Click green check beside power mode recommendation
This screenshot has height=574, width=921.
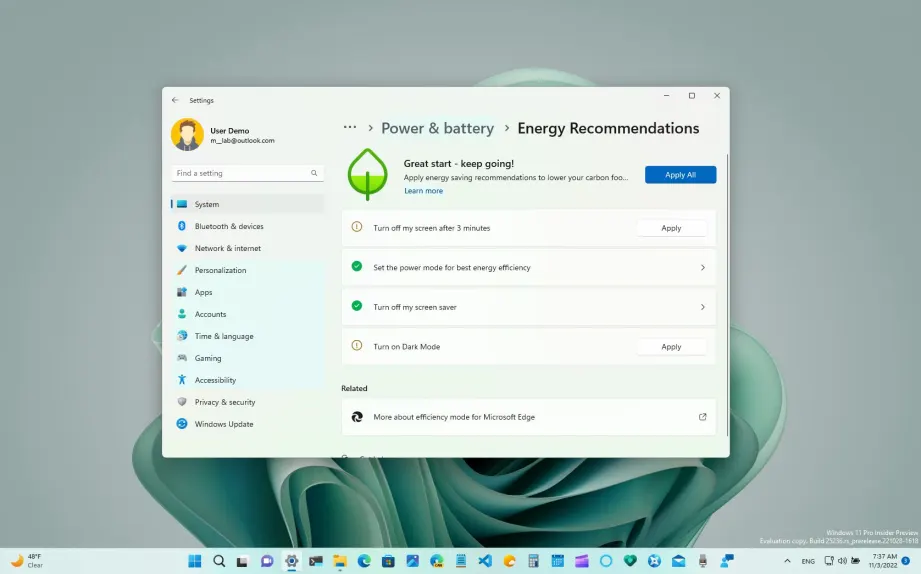[x=357, y=266]
